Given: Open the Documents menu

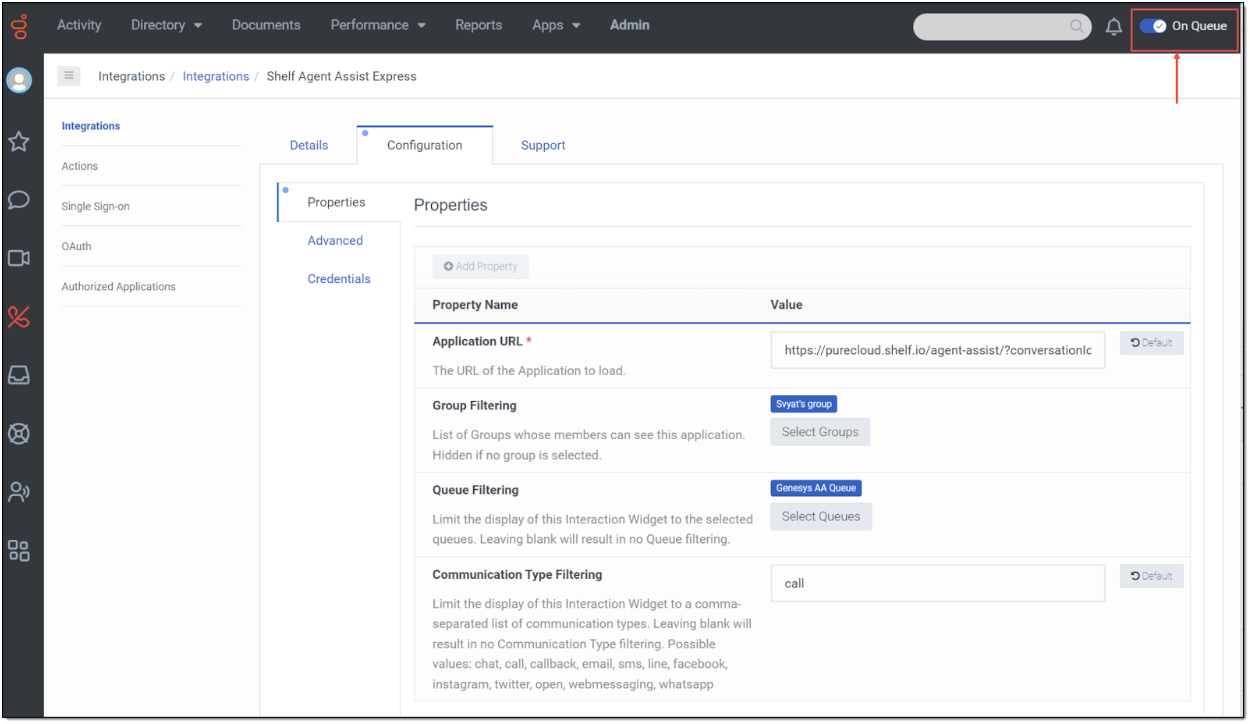Looking at the screenshot, I should (x=266, y=25).
